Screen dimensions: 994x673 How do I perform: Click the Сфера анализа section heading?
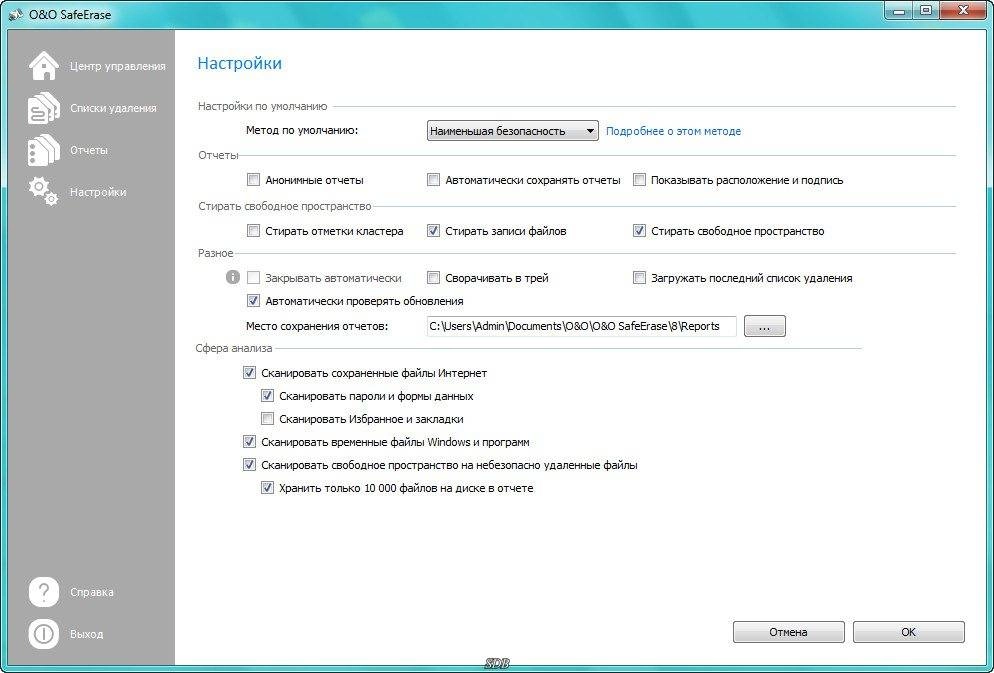(x=234, y=348)
